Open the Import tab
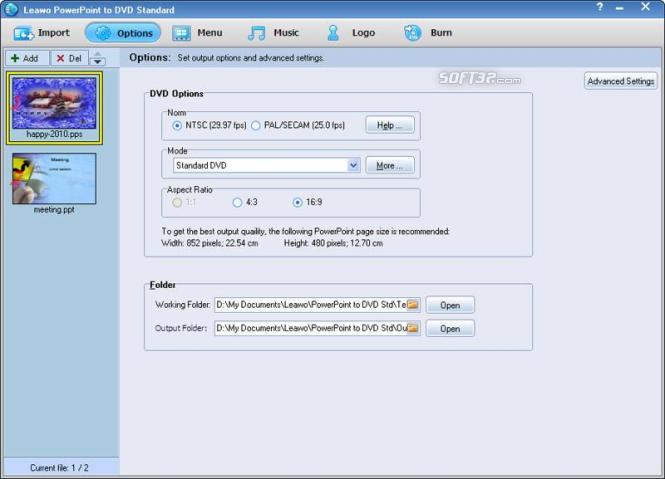 [41, 33]
